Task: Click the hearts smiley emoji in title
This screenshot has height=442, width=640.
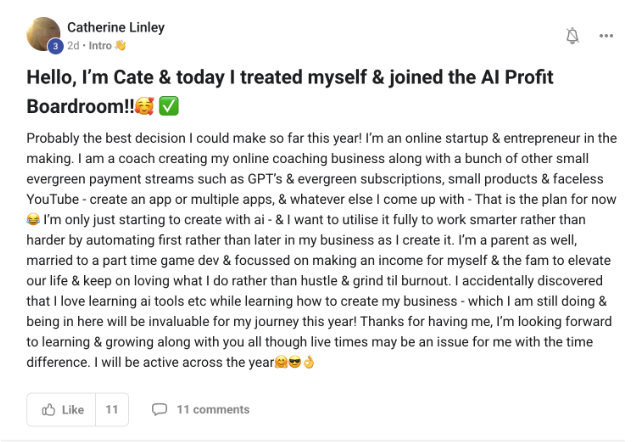Action: click(x=144, y=106)
